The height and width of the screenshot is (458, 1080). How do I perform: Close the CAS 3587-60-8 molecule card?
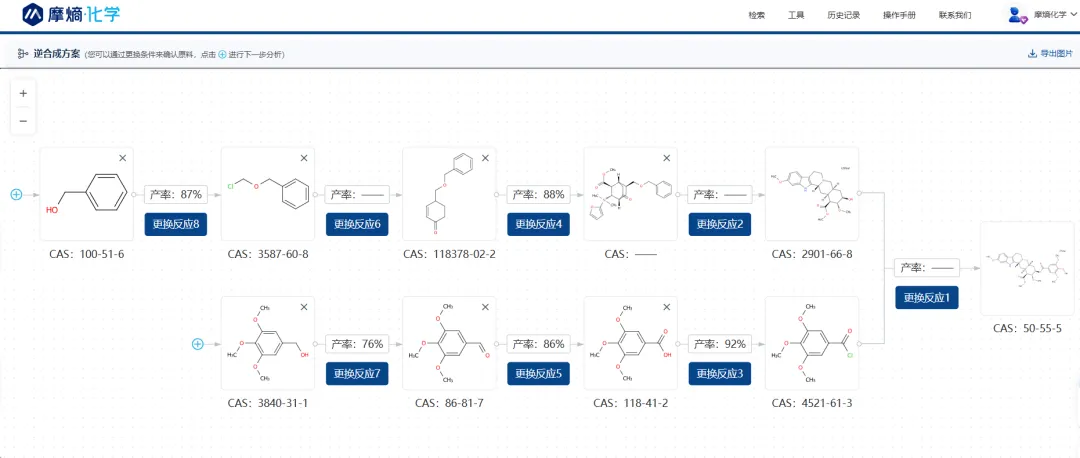304,157
